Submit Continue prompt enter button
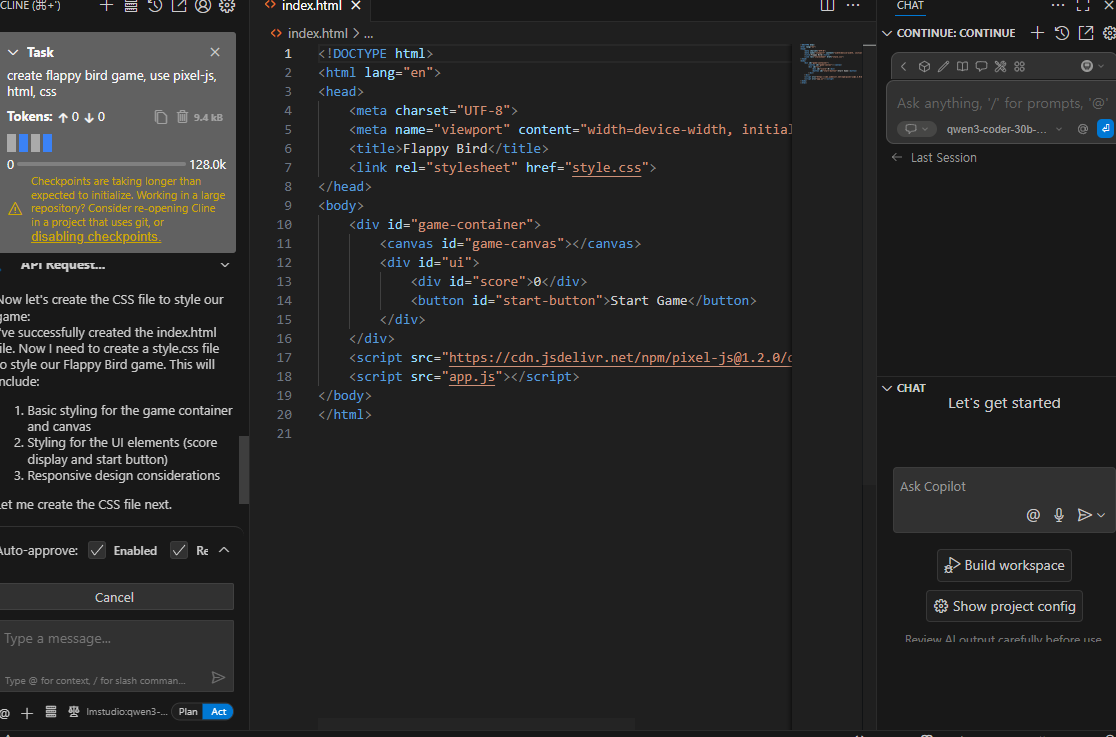 (1105, 129)
